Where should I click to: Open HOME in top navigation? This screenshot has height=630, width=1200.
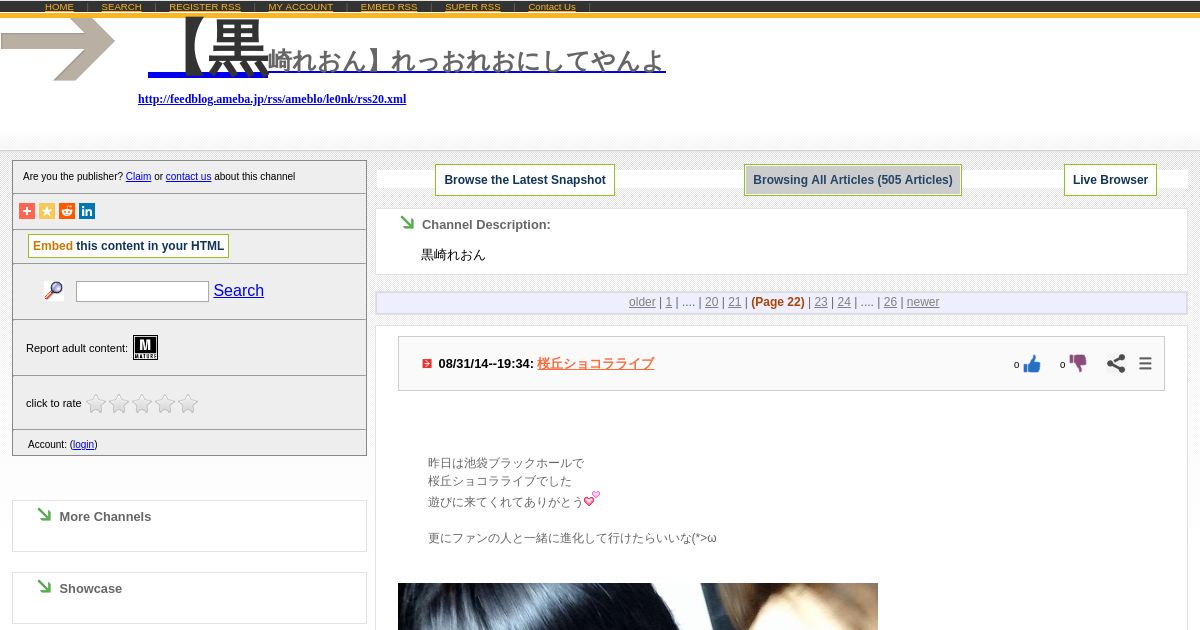pyautogui.click(x=59, y=7)
